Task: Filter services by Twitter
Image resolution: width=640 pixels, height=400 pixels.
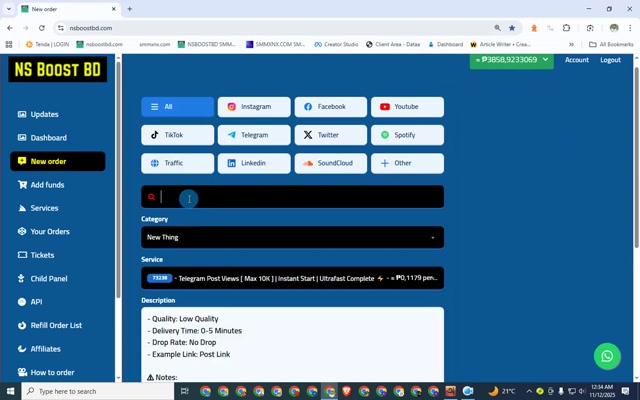Action: tap(331, 135)
